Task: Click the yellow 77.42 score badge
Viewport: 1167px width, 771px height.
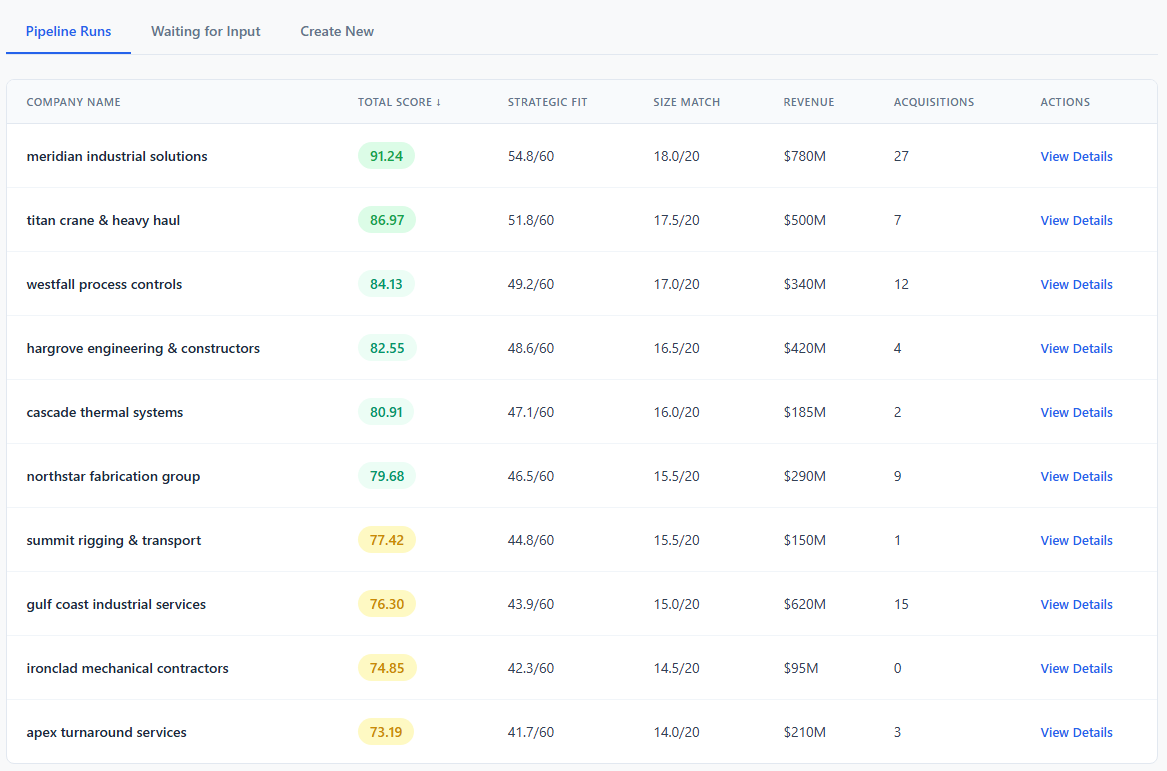Action: pyautogui.click(x=386, y=540)
